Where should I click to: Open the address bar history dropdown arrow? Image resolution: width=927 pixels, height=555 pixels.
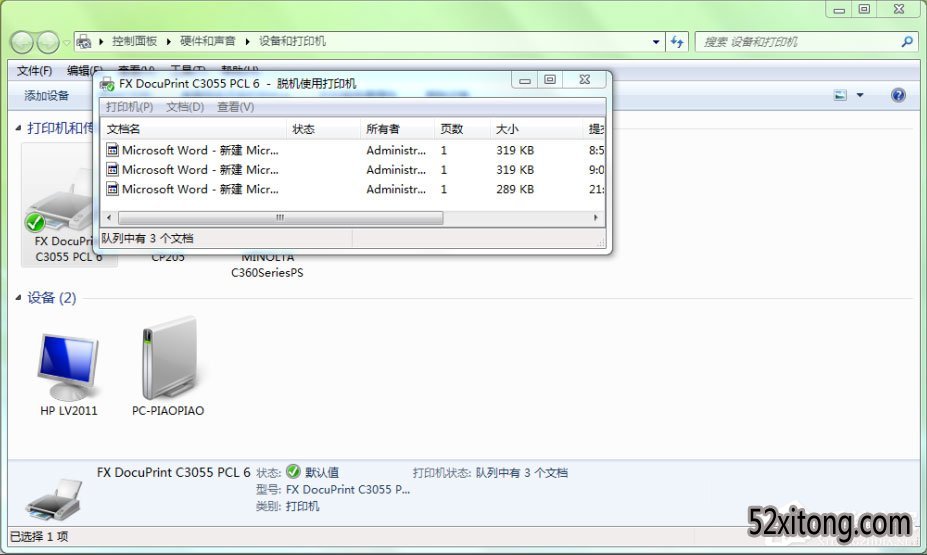[656, 42]
